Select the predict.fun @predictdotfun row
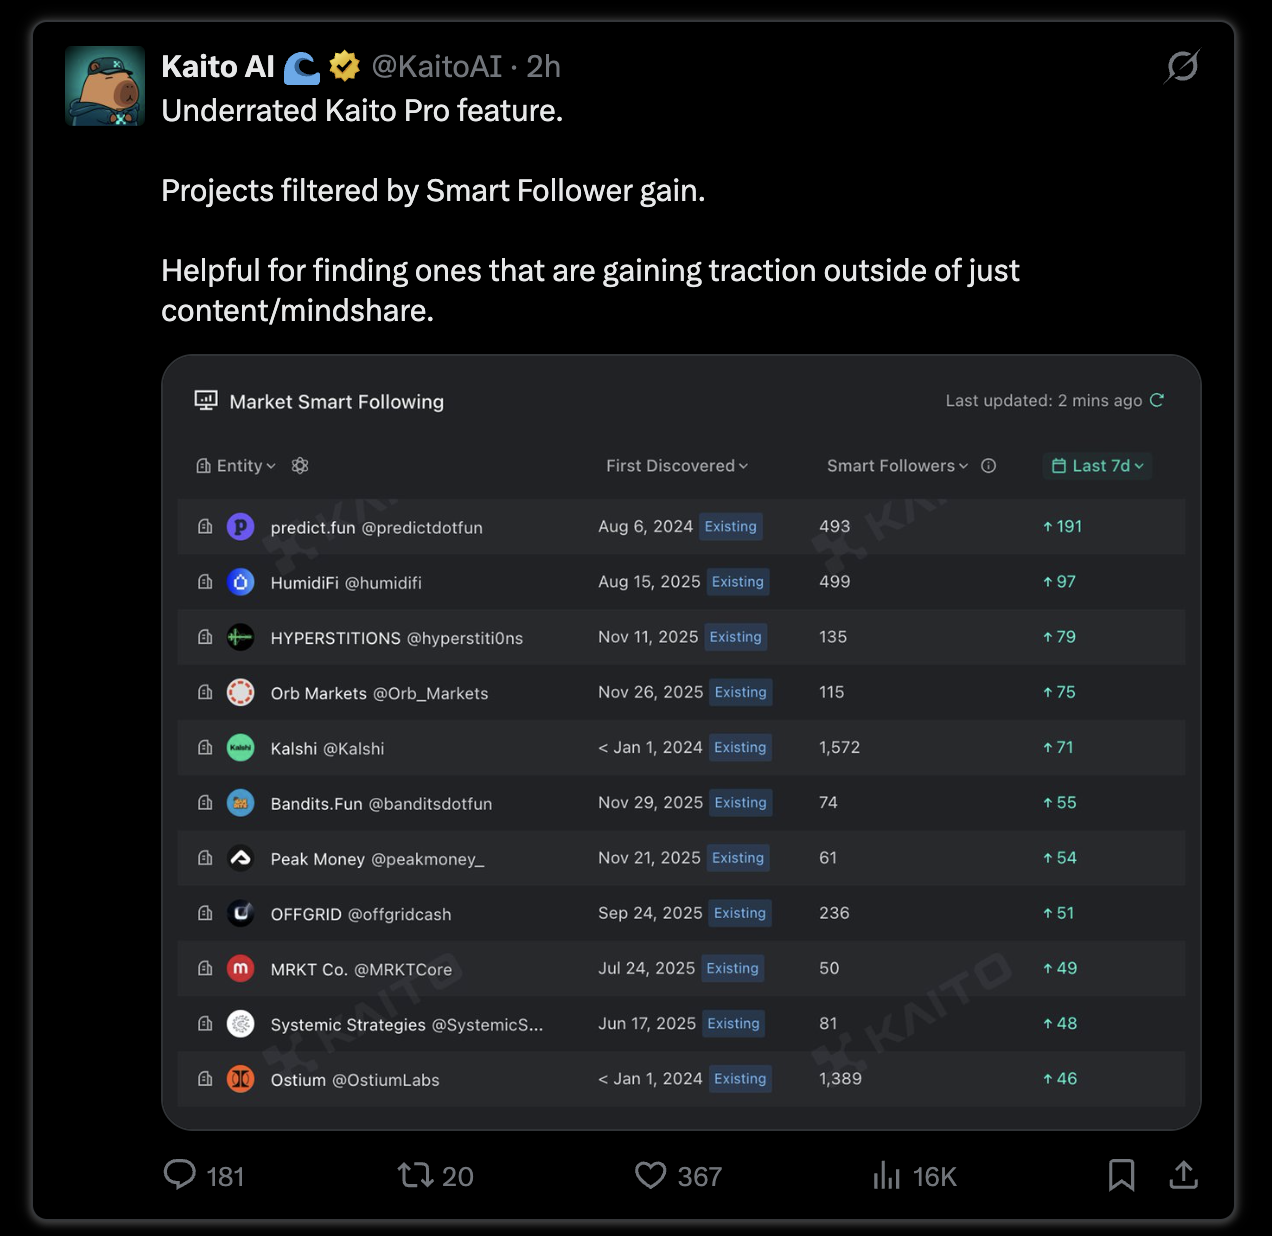Viewport: 1272px width, 1236px height. pyautogui.click(x=681, y=527)
